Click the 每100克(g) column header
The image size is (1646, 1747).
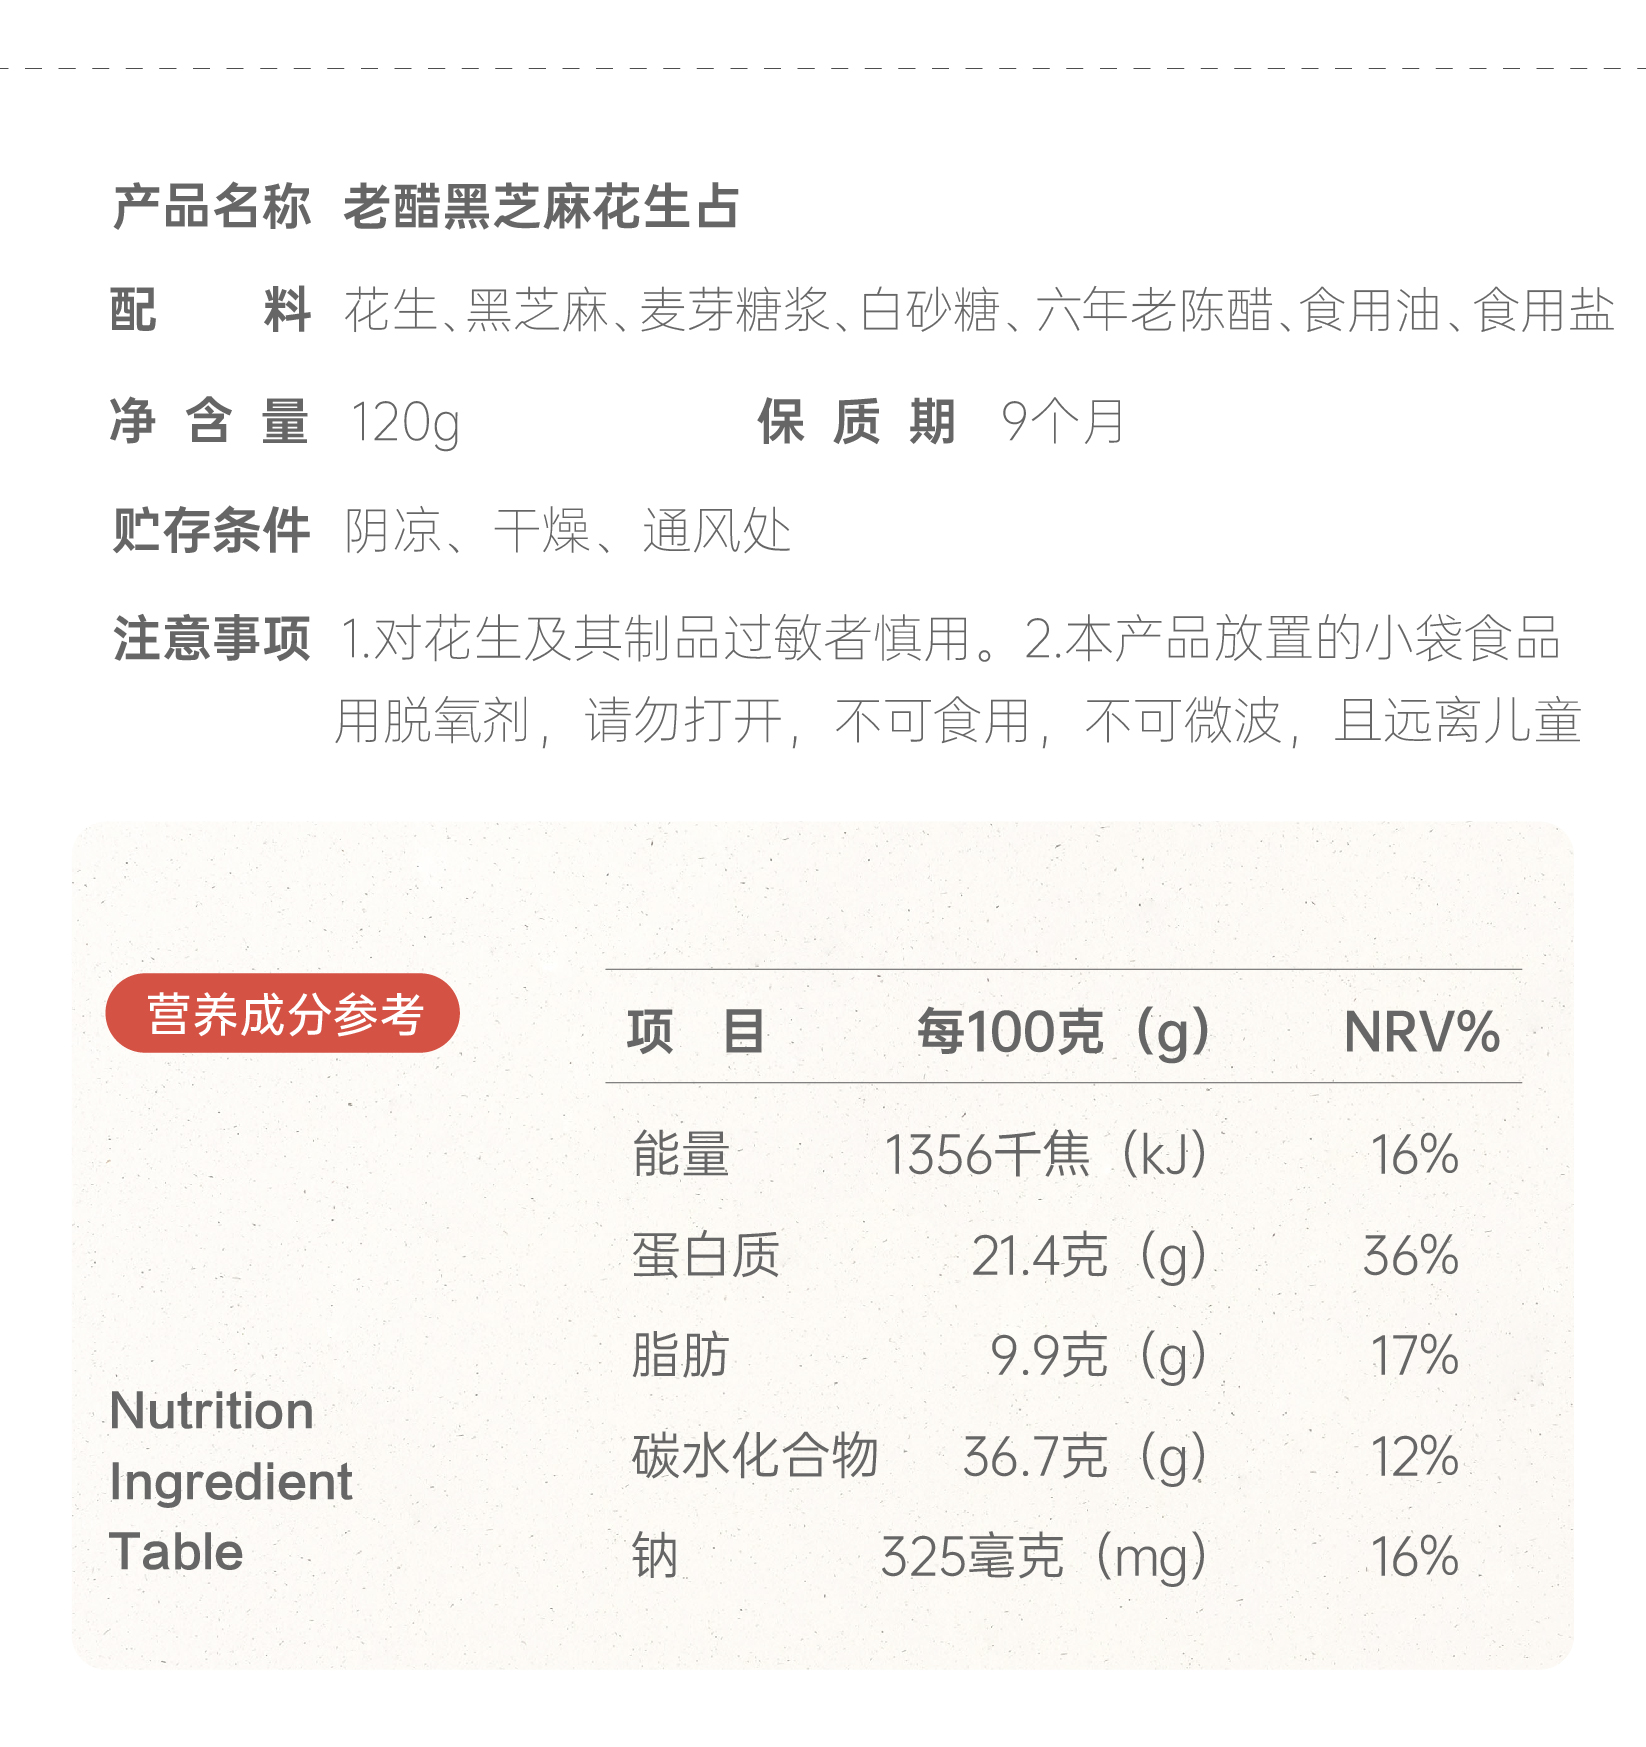[1063, 1031]
